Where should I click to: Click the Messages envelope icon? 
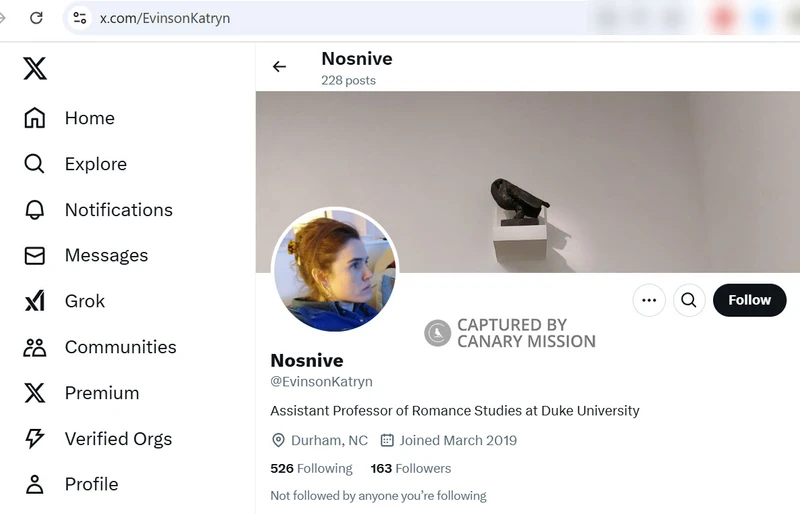pyautogui.click(x=35, y=255)
